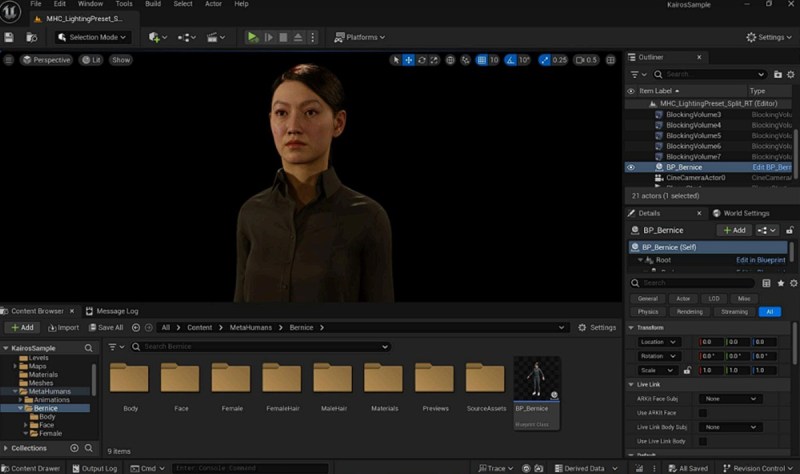Open the Outliner settings gear
Screen dimensions: 800x474
pos(790,74)
